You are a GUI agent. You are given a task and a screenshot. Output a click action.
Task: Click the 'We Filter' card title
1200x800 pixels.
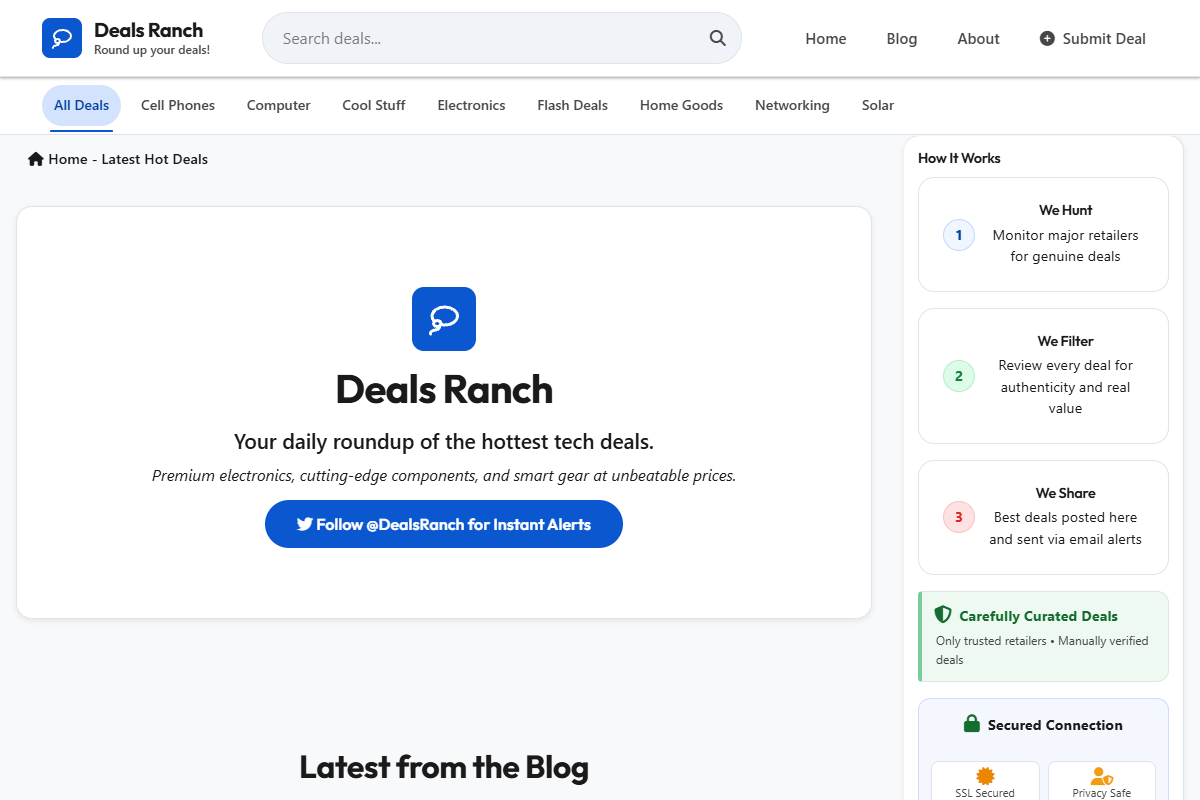pos(1065,341)
